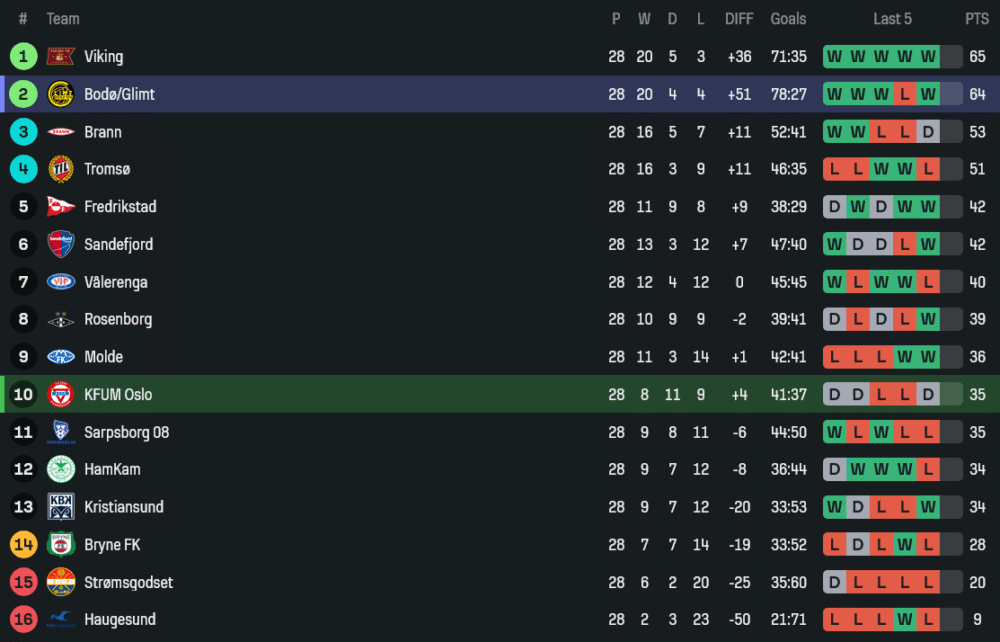Click the Haugesund club crest icon
Screen dimensions: 1000x642
click(61, 619)
